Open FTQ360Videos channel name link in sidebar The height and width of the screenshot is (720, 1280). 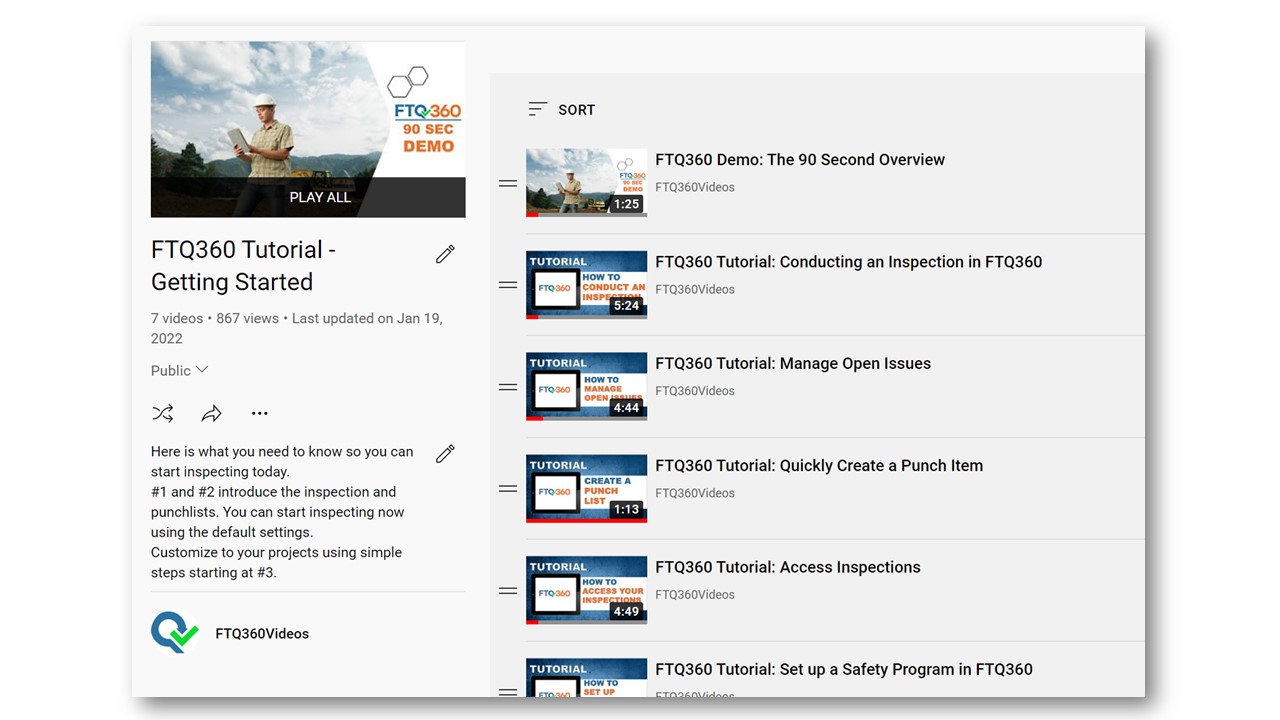262,634
